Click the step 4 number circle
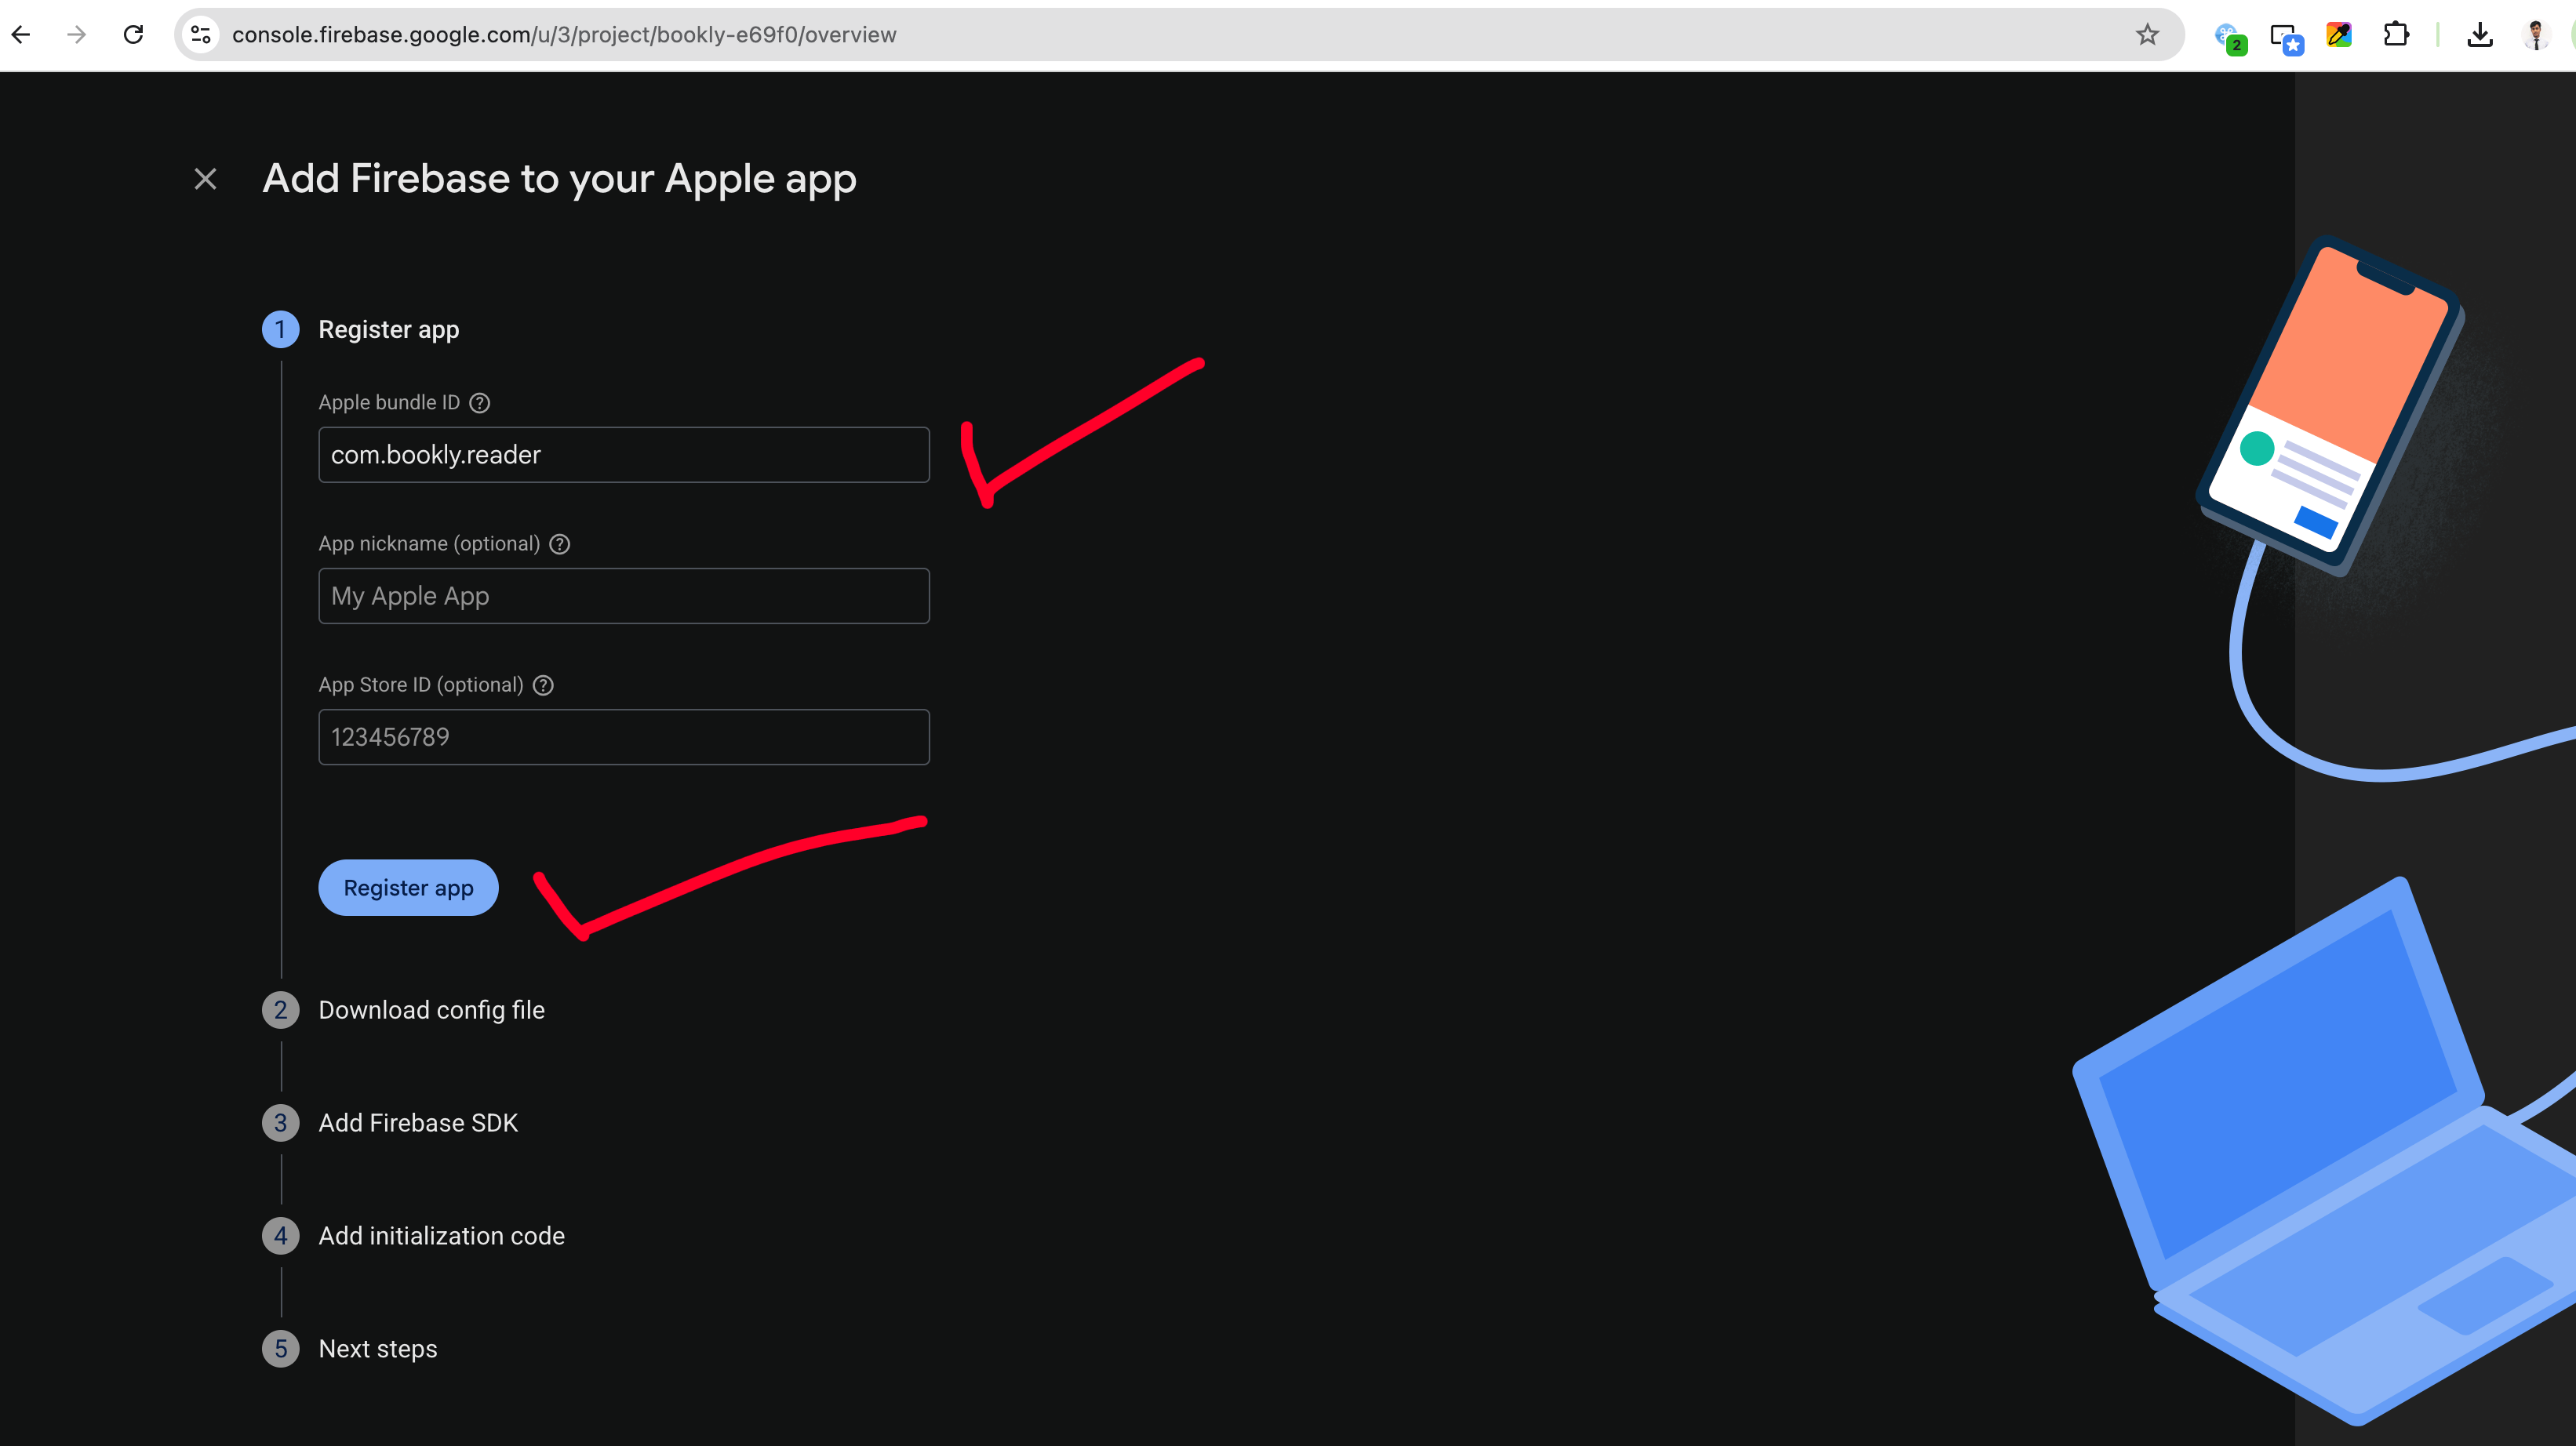2576x1446 pixels. click(x=281, y=1236)
